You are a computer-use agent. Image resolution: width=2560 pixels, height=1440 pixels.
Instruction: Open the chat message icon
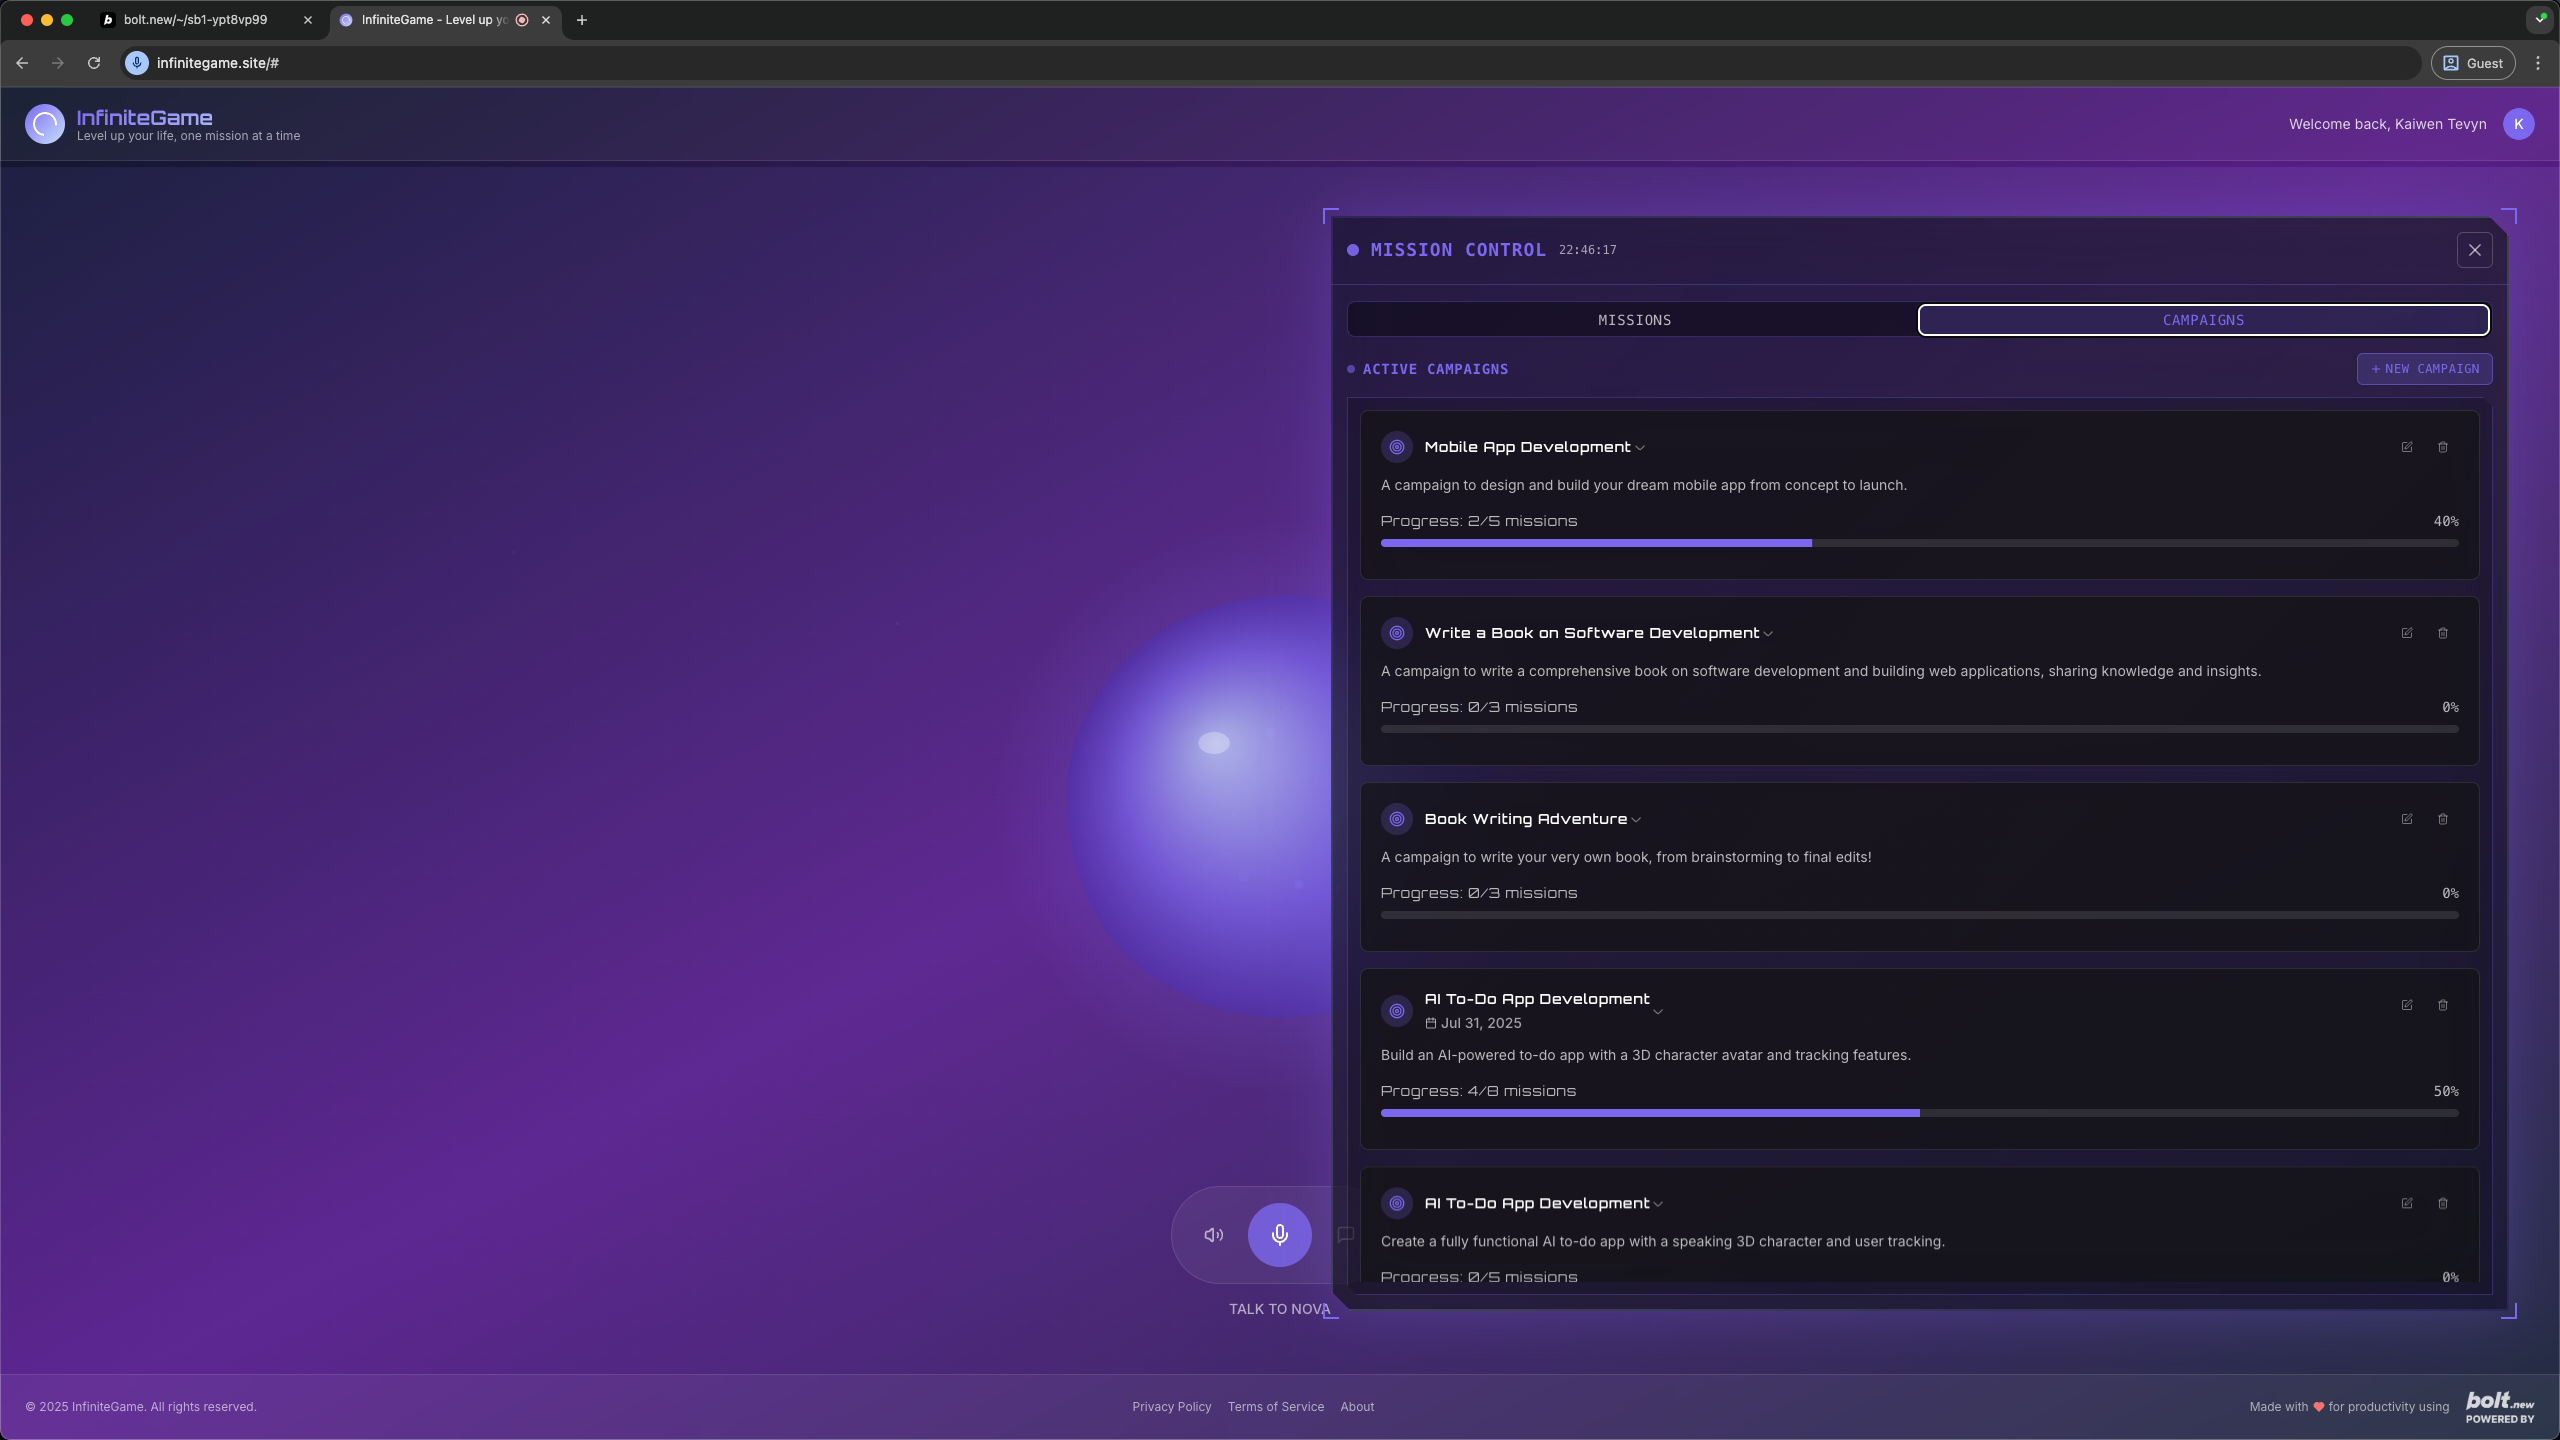pyautogui.click(x=1345, y=1235)
